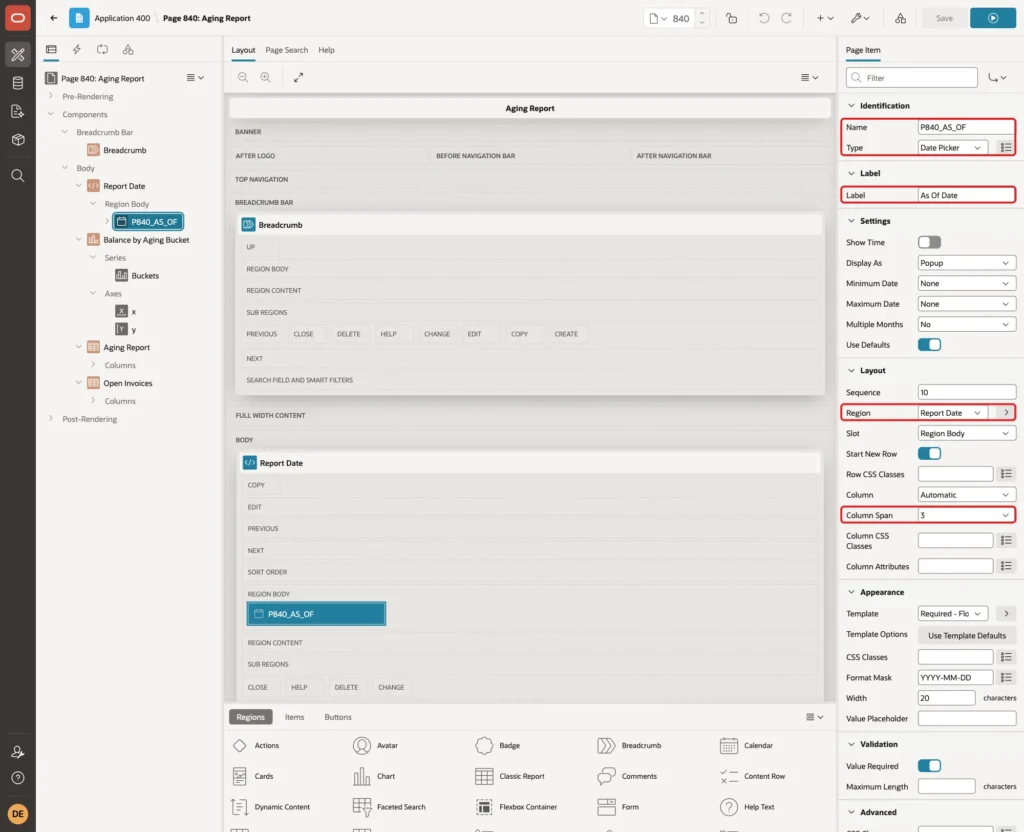The image size is (1024, 832).
Task: Run the page with play button
Action: tap(993, 18)
